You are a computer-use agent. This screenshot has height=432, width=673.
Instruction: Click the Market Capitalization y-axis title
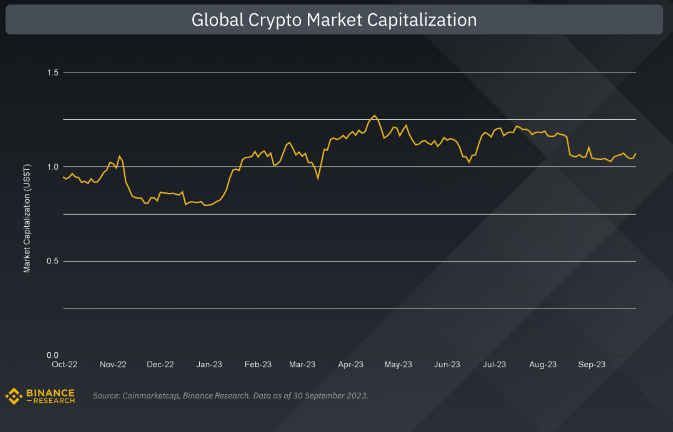(x=27, y=218)
